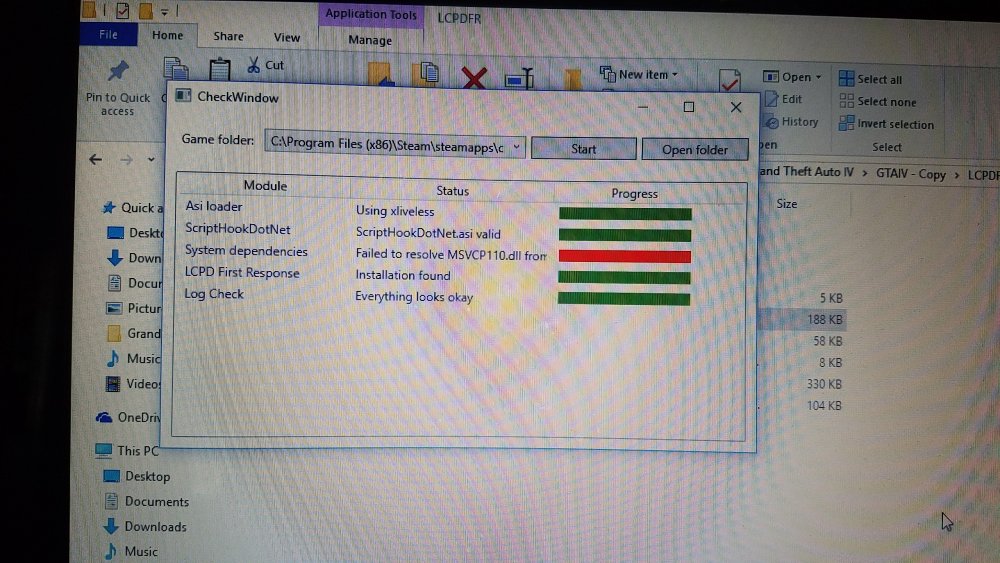This screenshot has width=1000, height=563.
Task: Click the Size column header
Action: [x=786, y=203]
